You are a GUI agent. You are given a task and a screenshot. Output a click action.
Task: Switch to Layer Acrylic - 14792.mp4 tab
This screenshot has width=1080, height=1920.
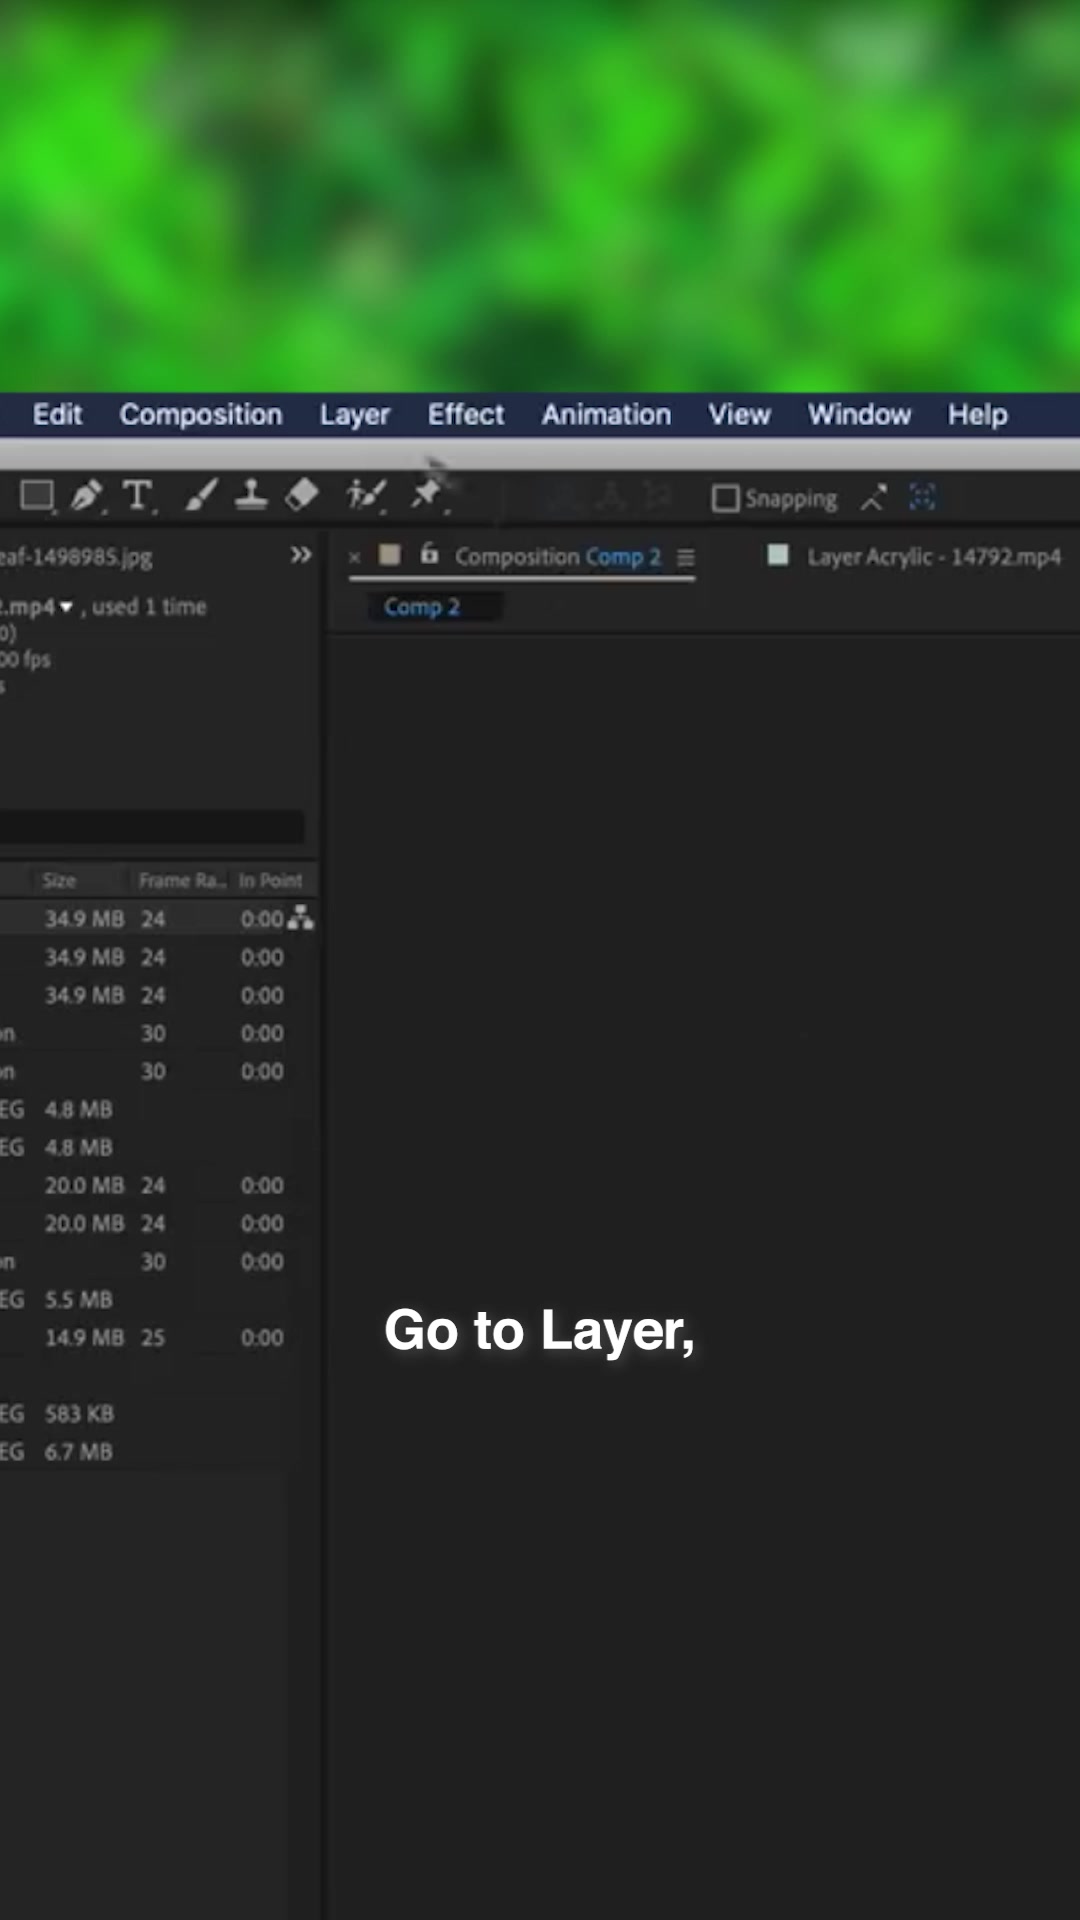[934, 557]
